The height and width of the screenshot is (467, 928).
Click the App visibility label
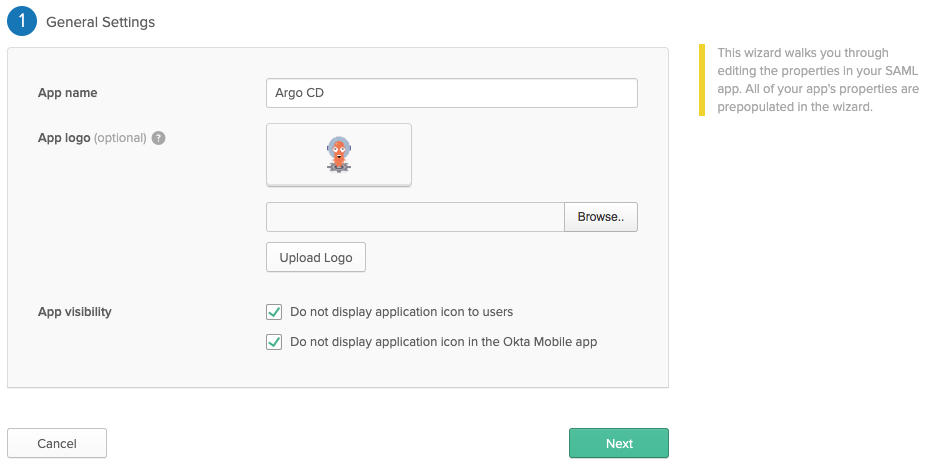75,312
